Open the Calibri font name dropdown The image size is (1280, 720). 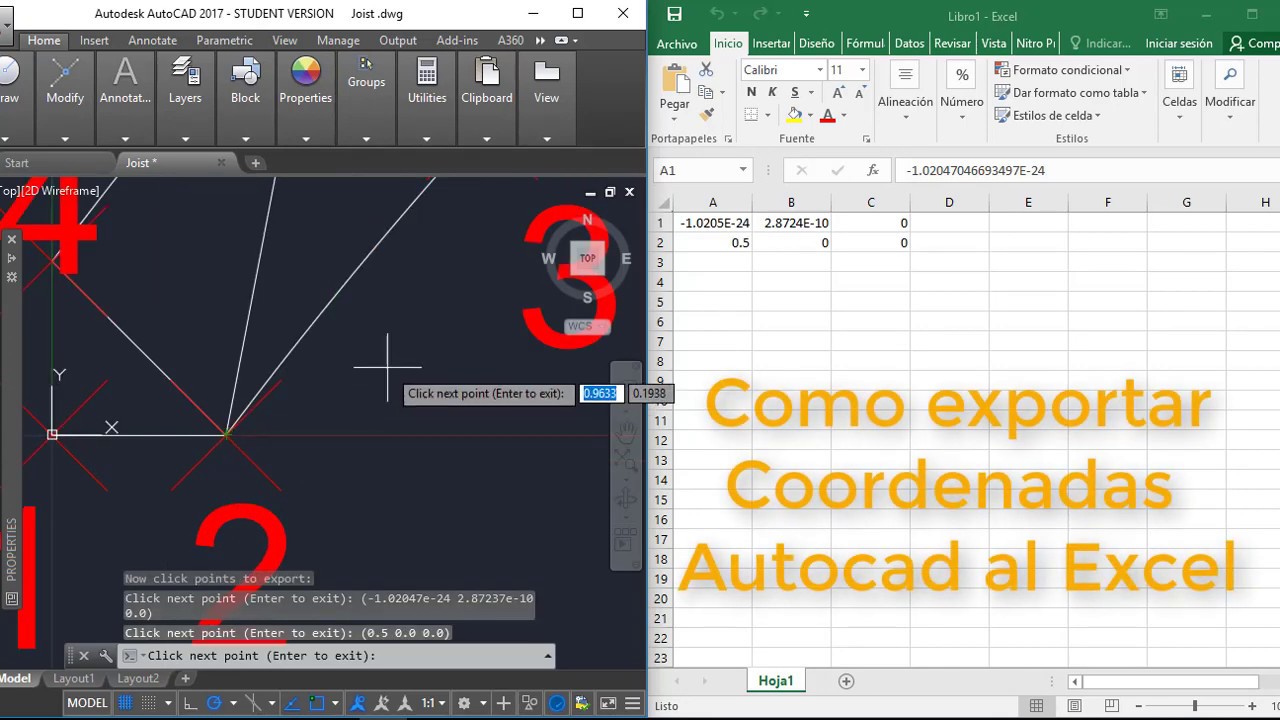coord(820,70)
